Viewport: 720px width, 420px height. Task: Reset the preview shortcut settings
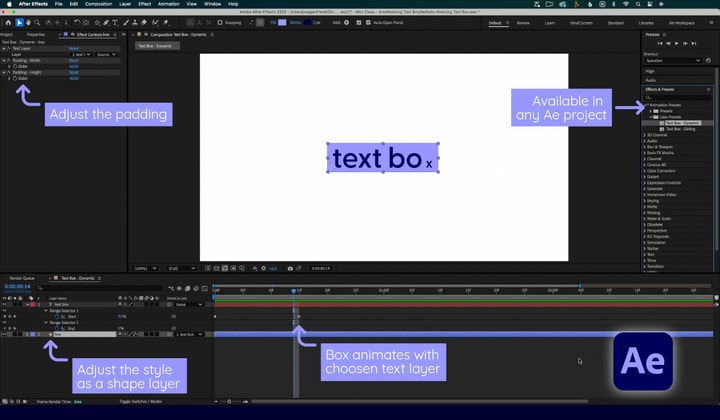[708, 61]
